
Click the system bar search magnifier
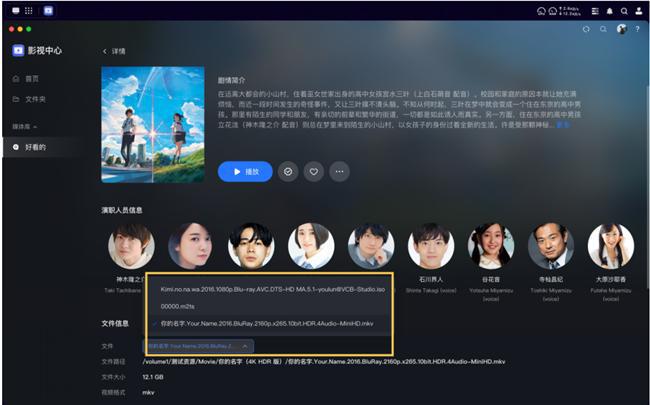click(624, 11)
